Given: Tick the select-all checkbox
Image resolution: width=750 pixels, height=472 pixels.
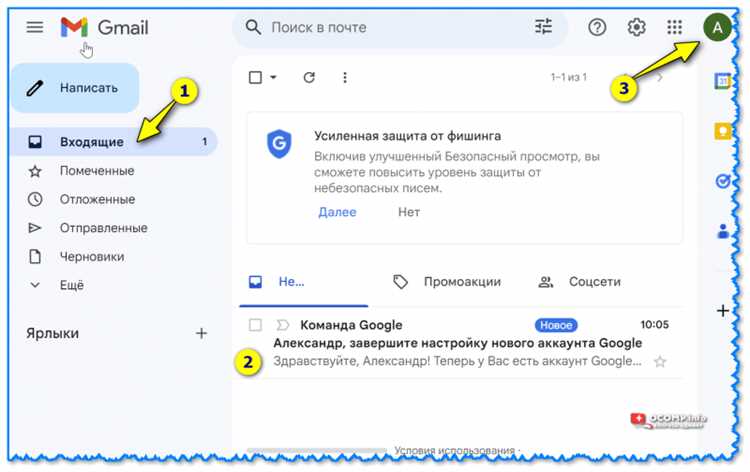Looking at the screenshot, I should click(x=255, y=77).
